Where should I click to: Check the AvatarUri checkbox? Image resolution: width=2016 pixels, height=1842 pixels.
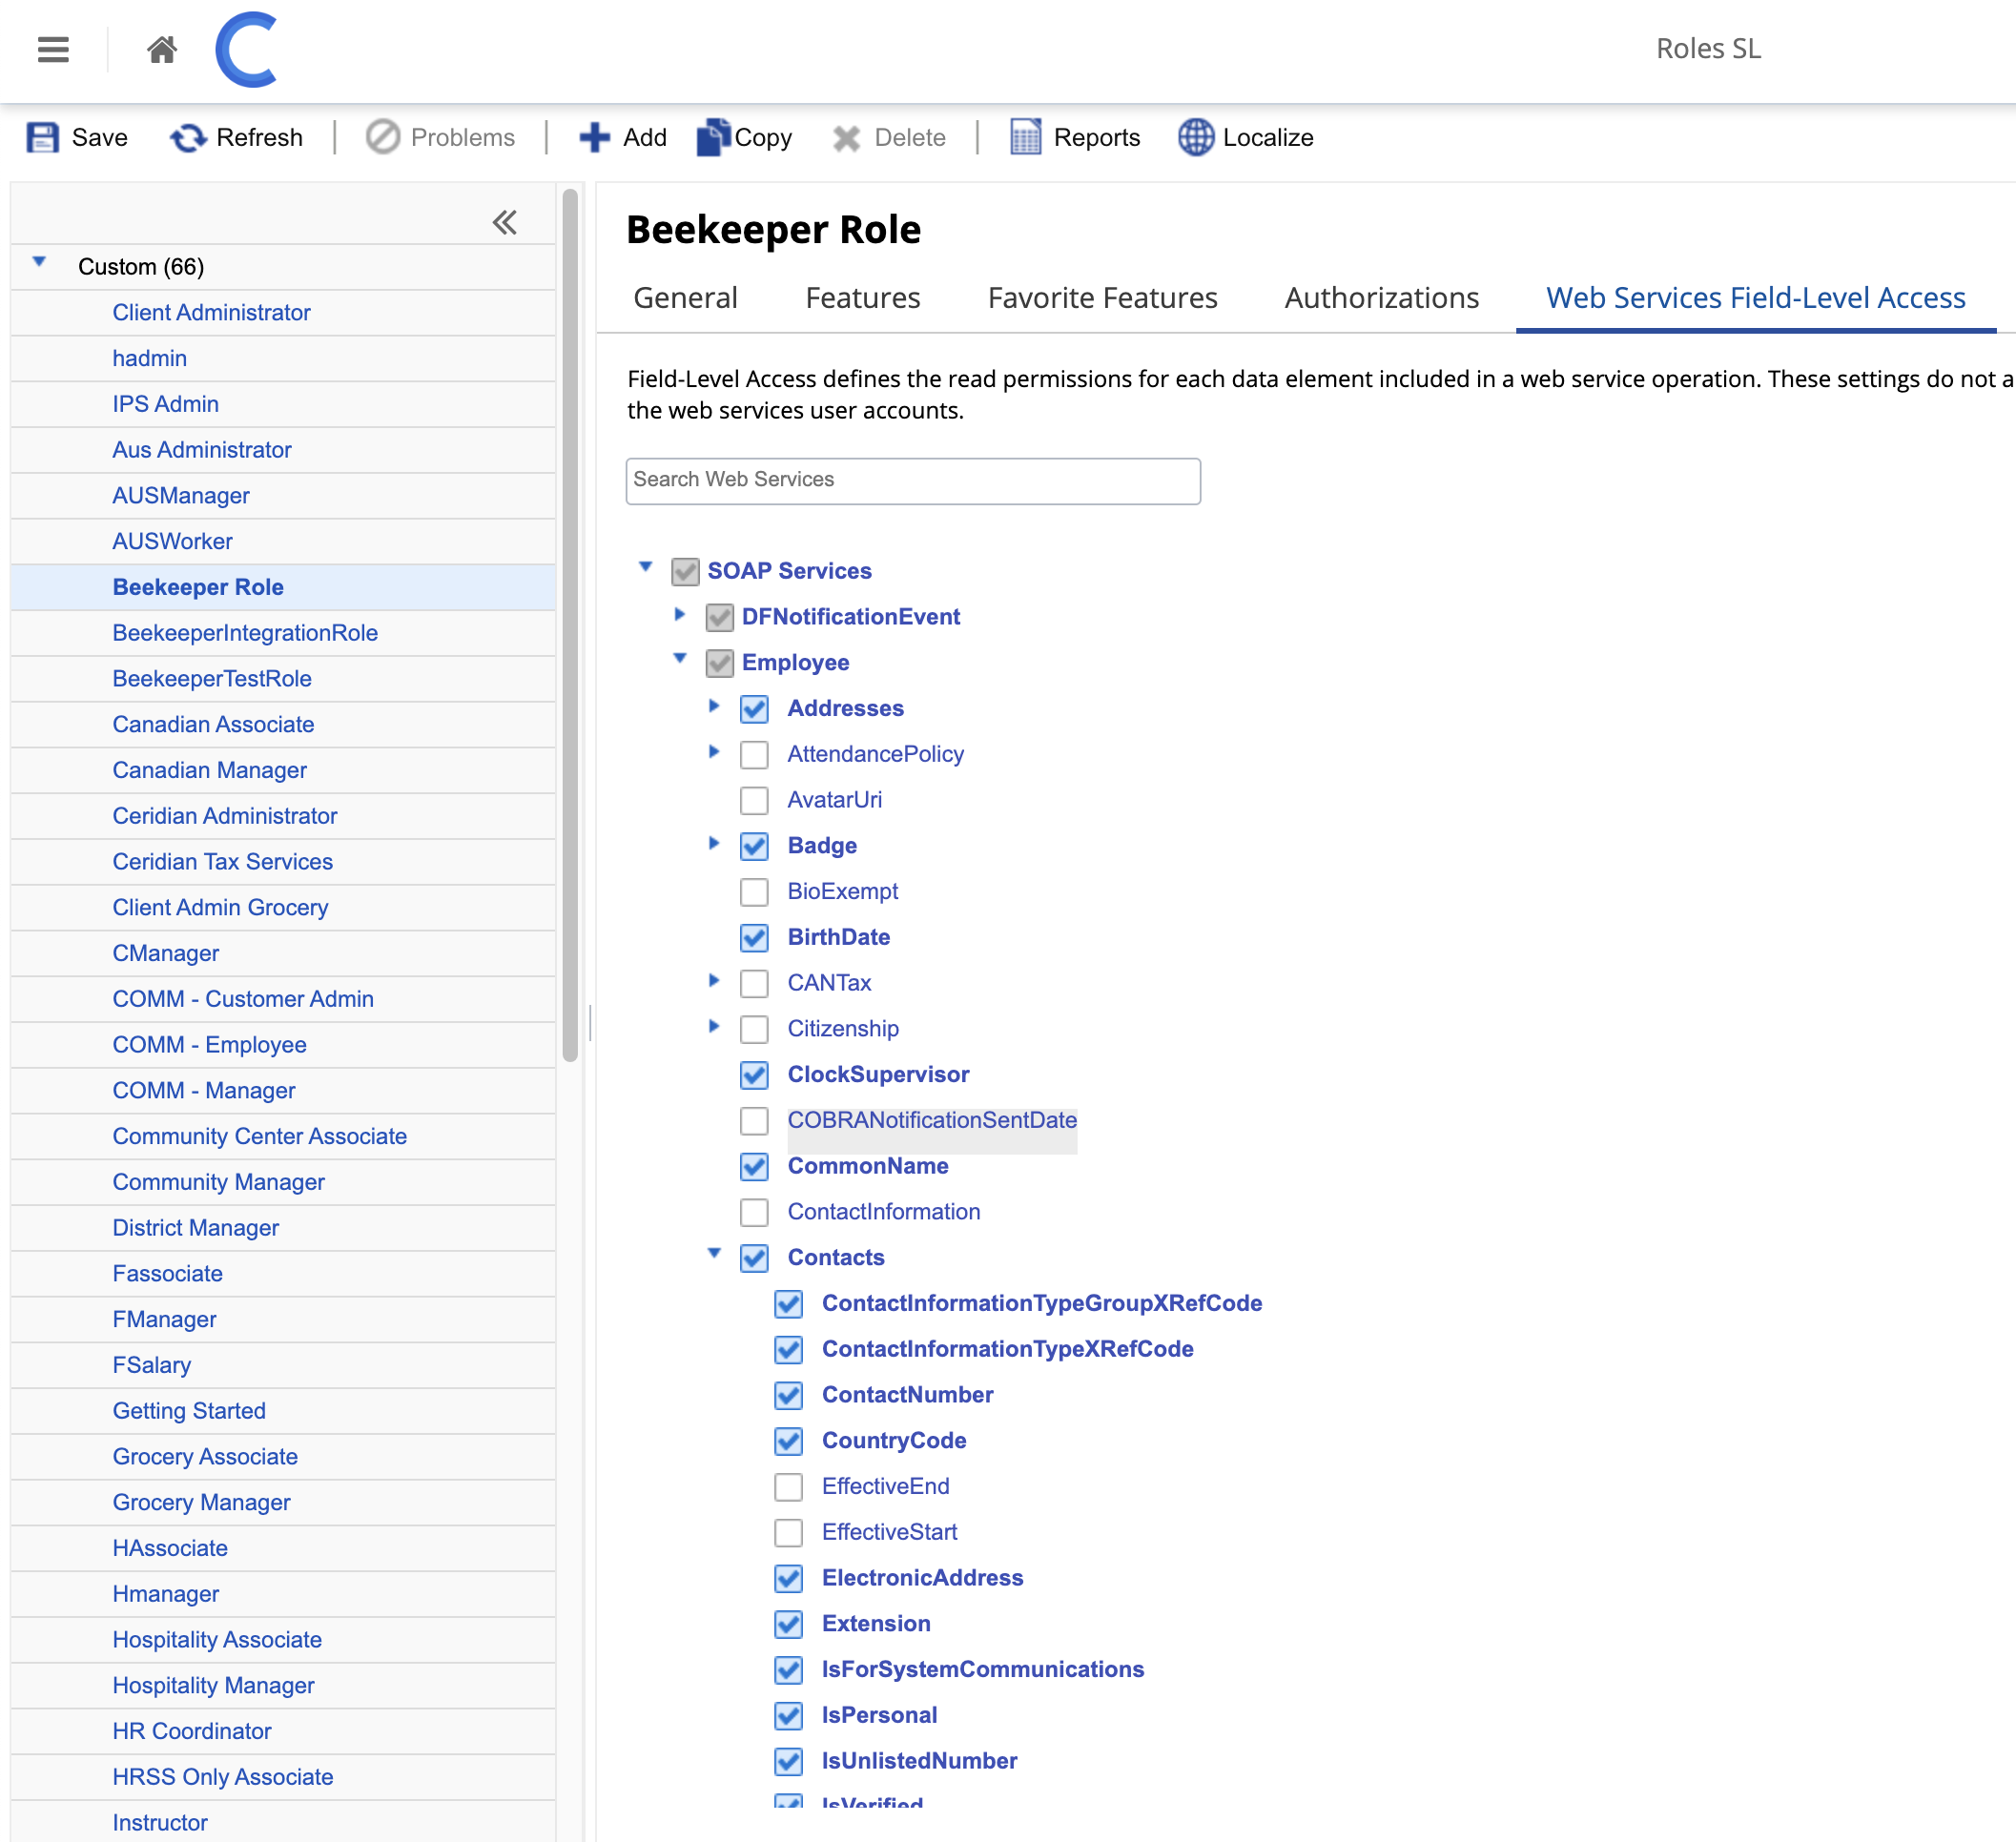pyautogui.click(x=755, y=800)
